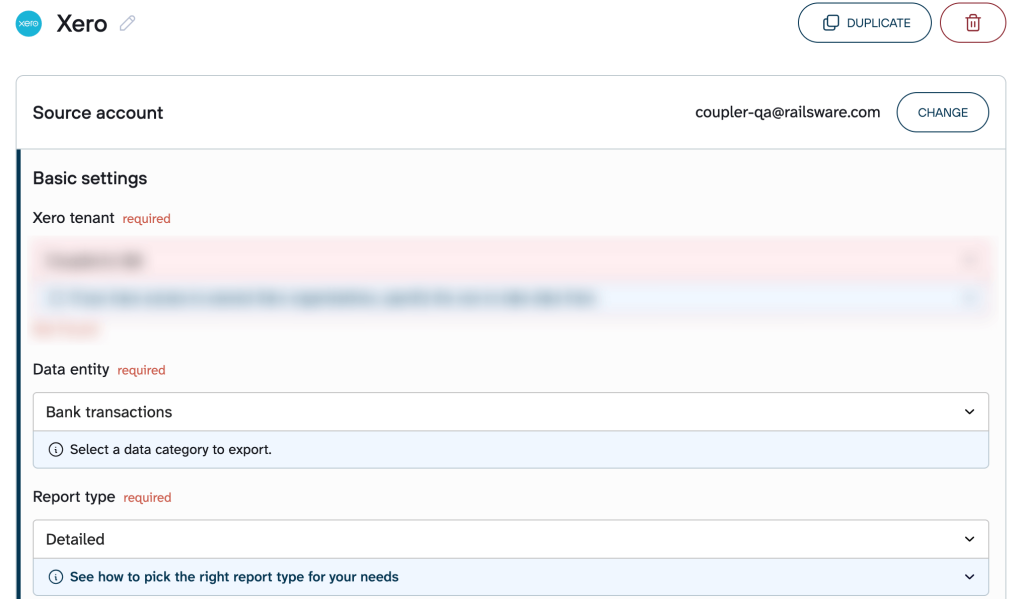Open the Report type dropdown

point(512,539)
